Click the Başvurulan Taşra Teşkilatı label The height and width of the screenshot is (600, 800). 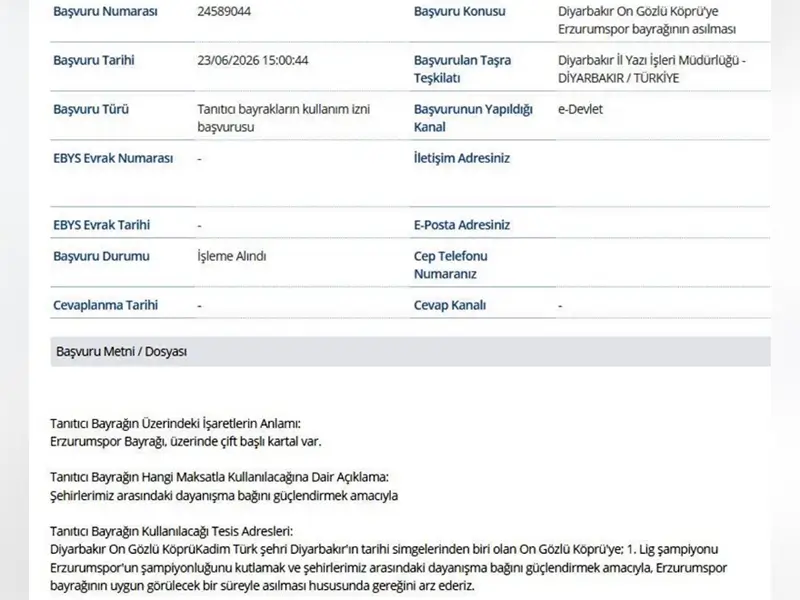(462, 69)
